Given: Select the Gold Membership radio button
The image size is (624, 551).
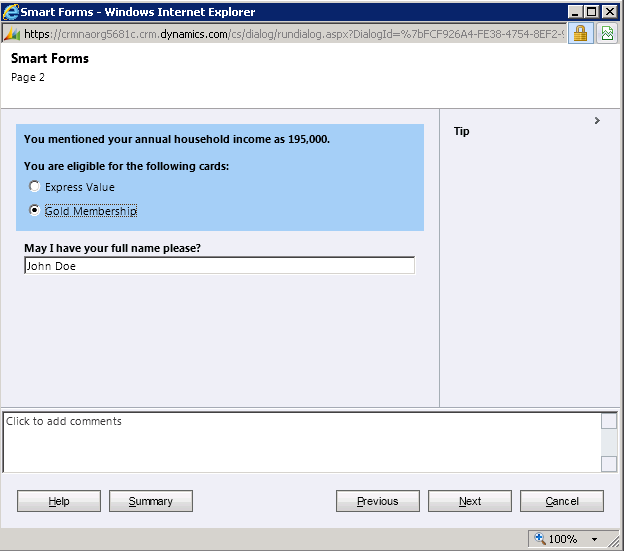Looking at the screenshot, I should pyautogui.click(x=35, y=211).
